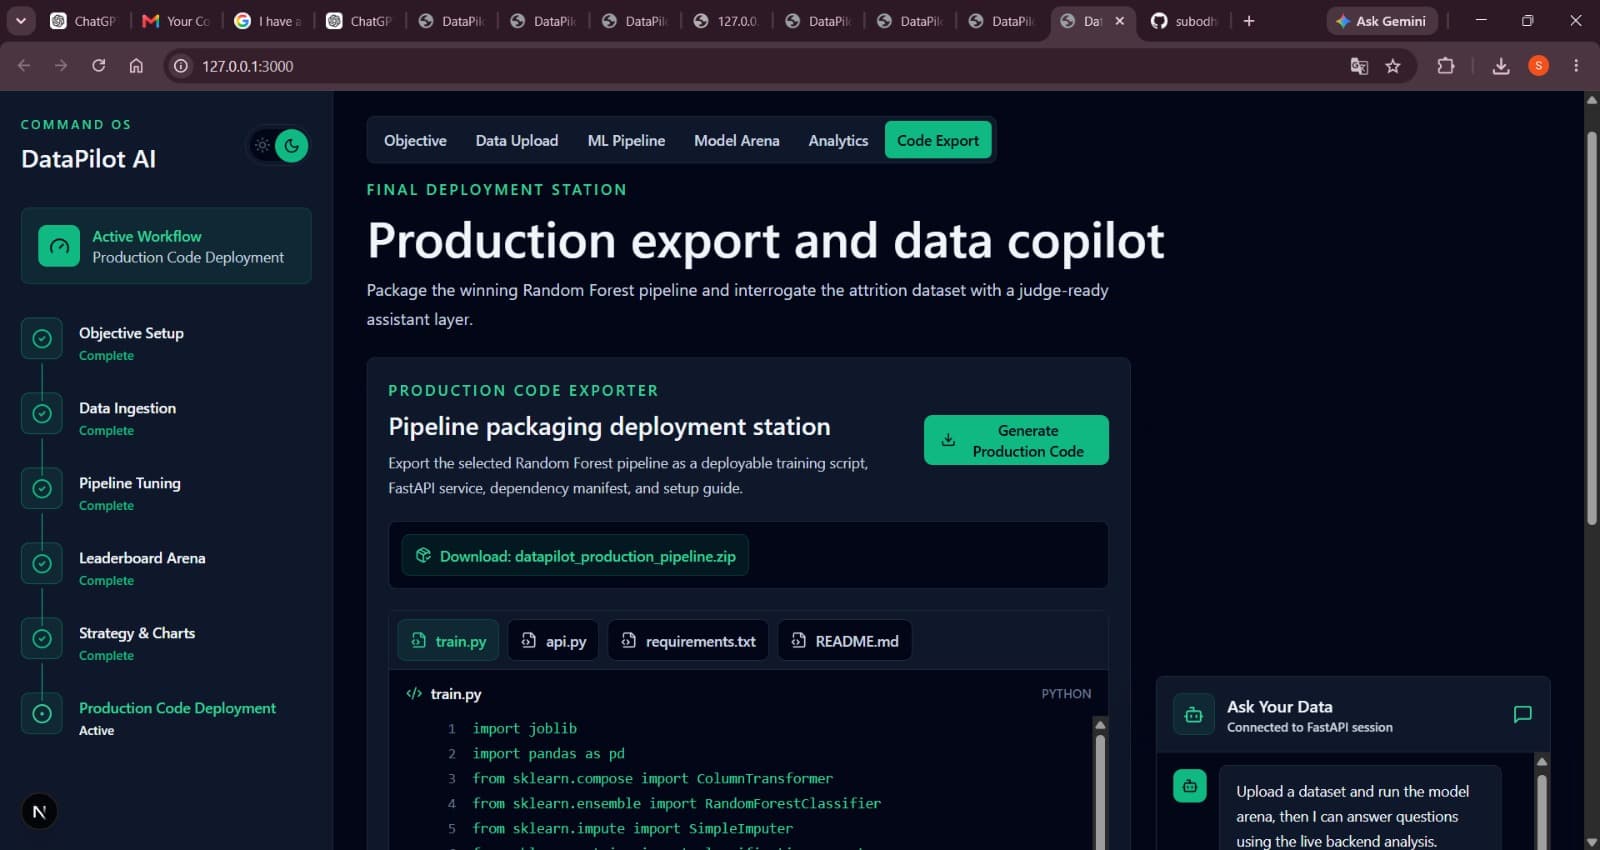Viewport: 1600px width, 850px height.
Task: Go to the browser home page
Action: [x=136, y=66]
